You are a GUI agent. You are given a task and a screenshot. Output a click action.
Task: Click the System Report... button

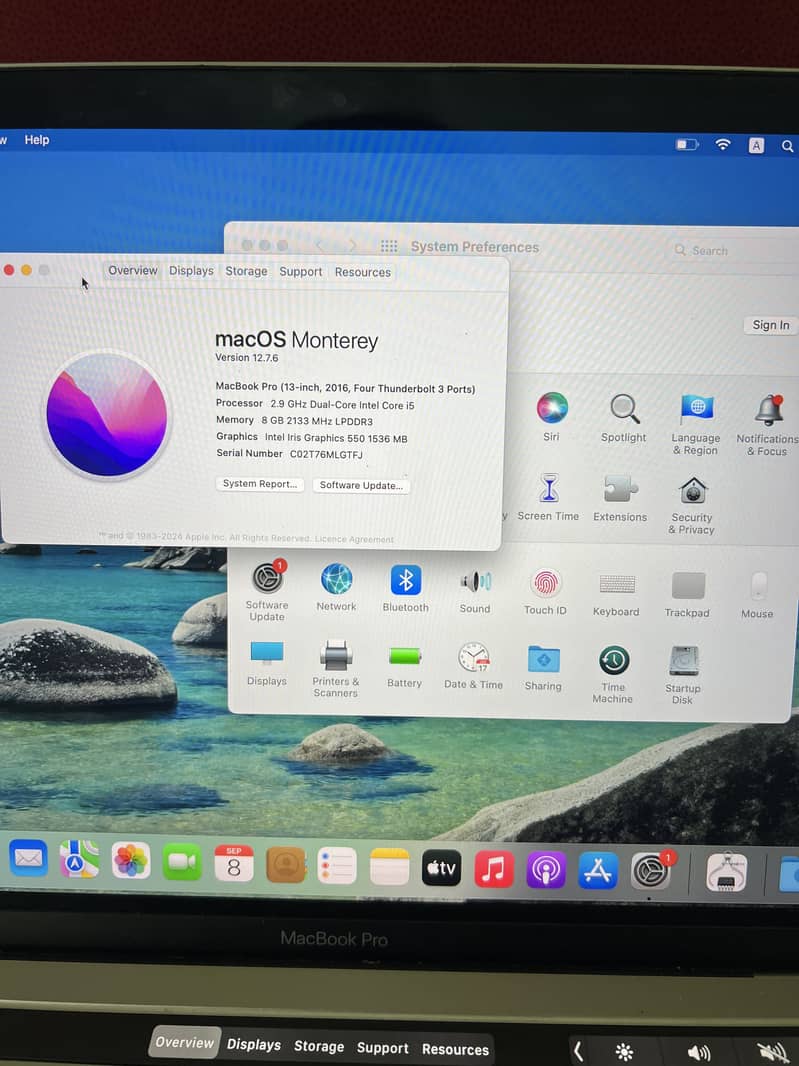[x=260, y=483]
